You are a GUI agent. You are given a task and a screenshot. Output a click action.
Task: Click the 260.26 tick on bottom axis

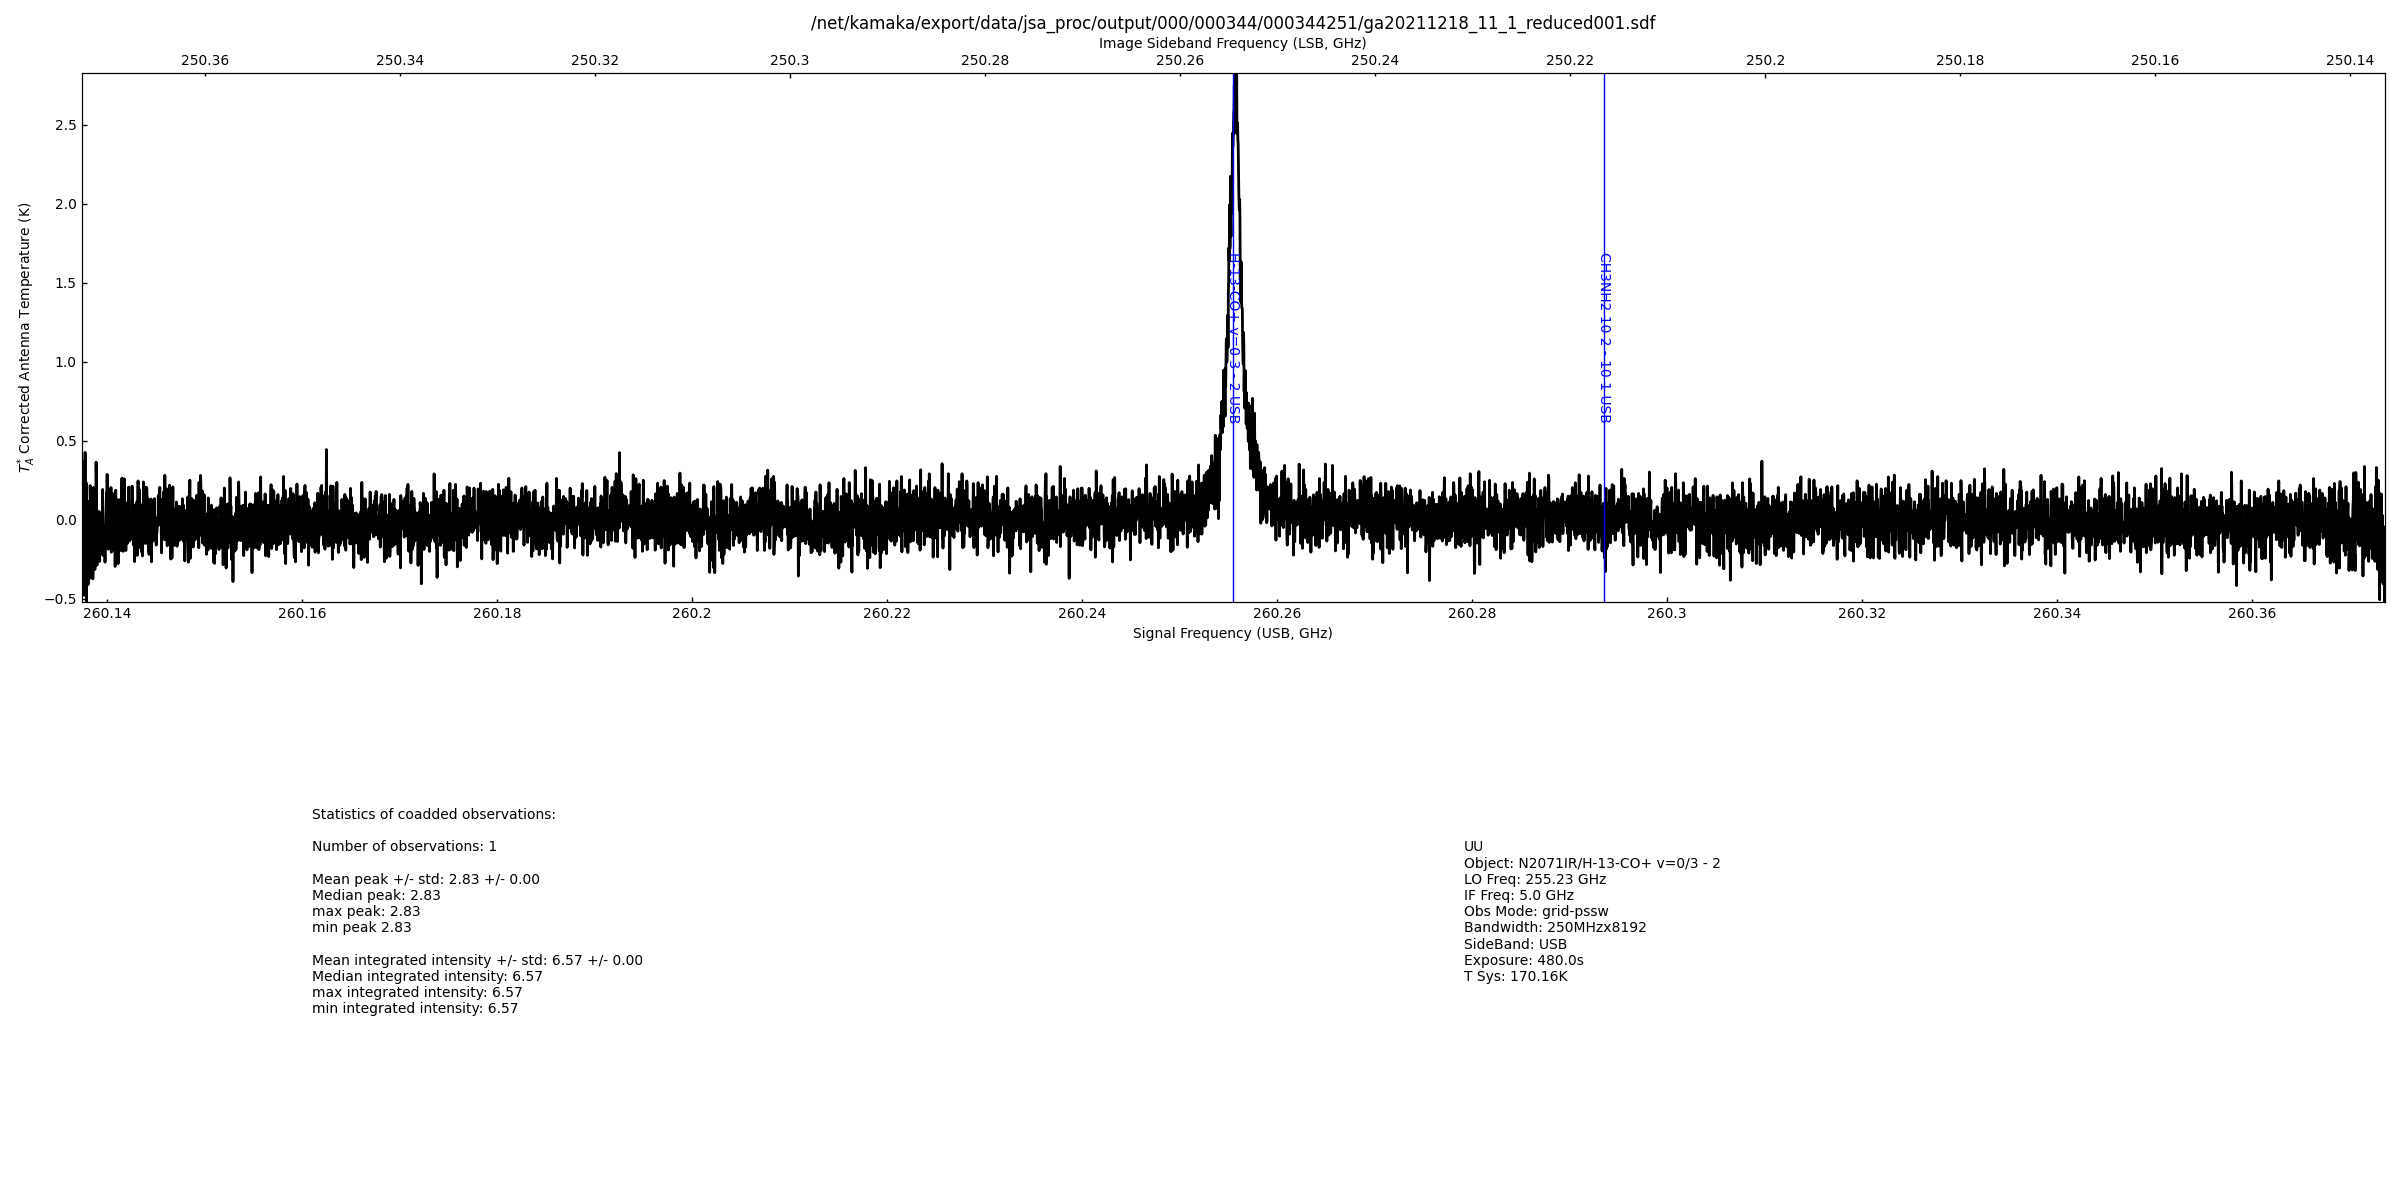pos(1277,613)
